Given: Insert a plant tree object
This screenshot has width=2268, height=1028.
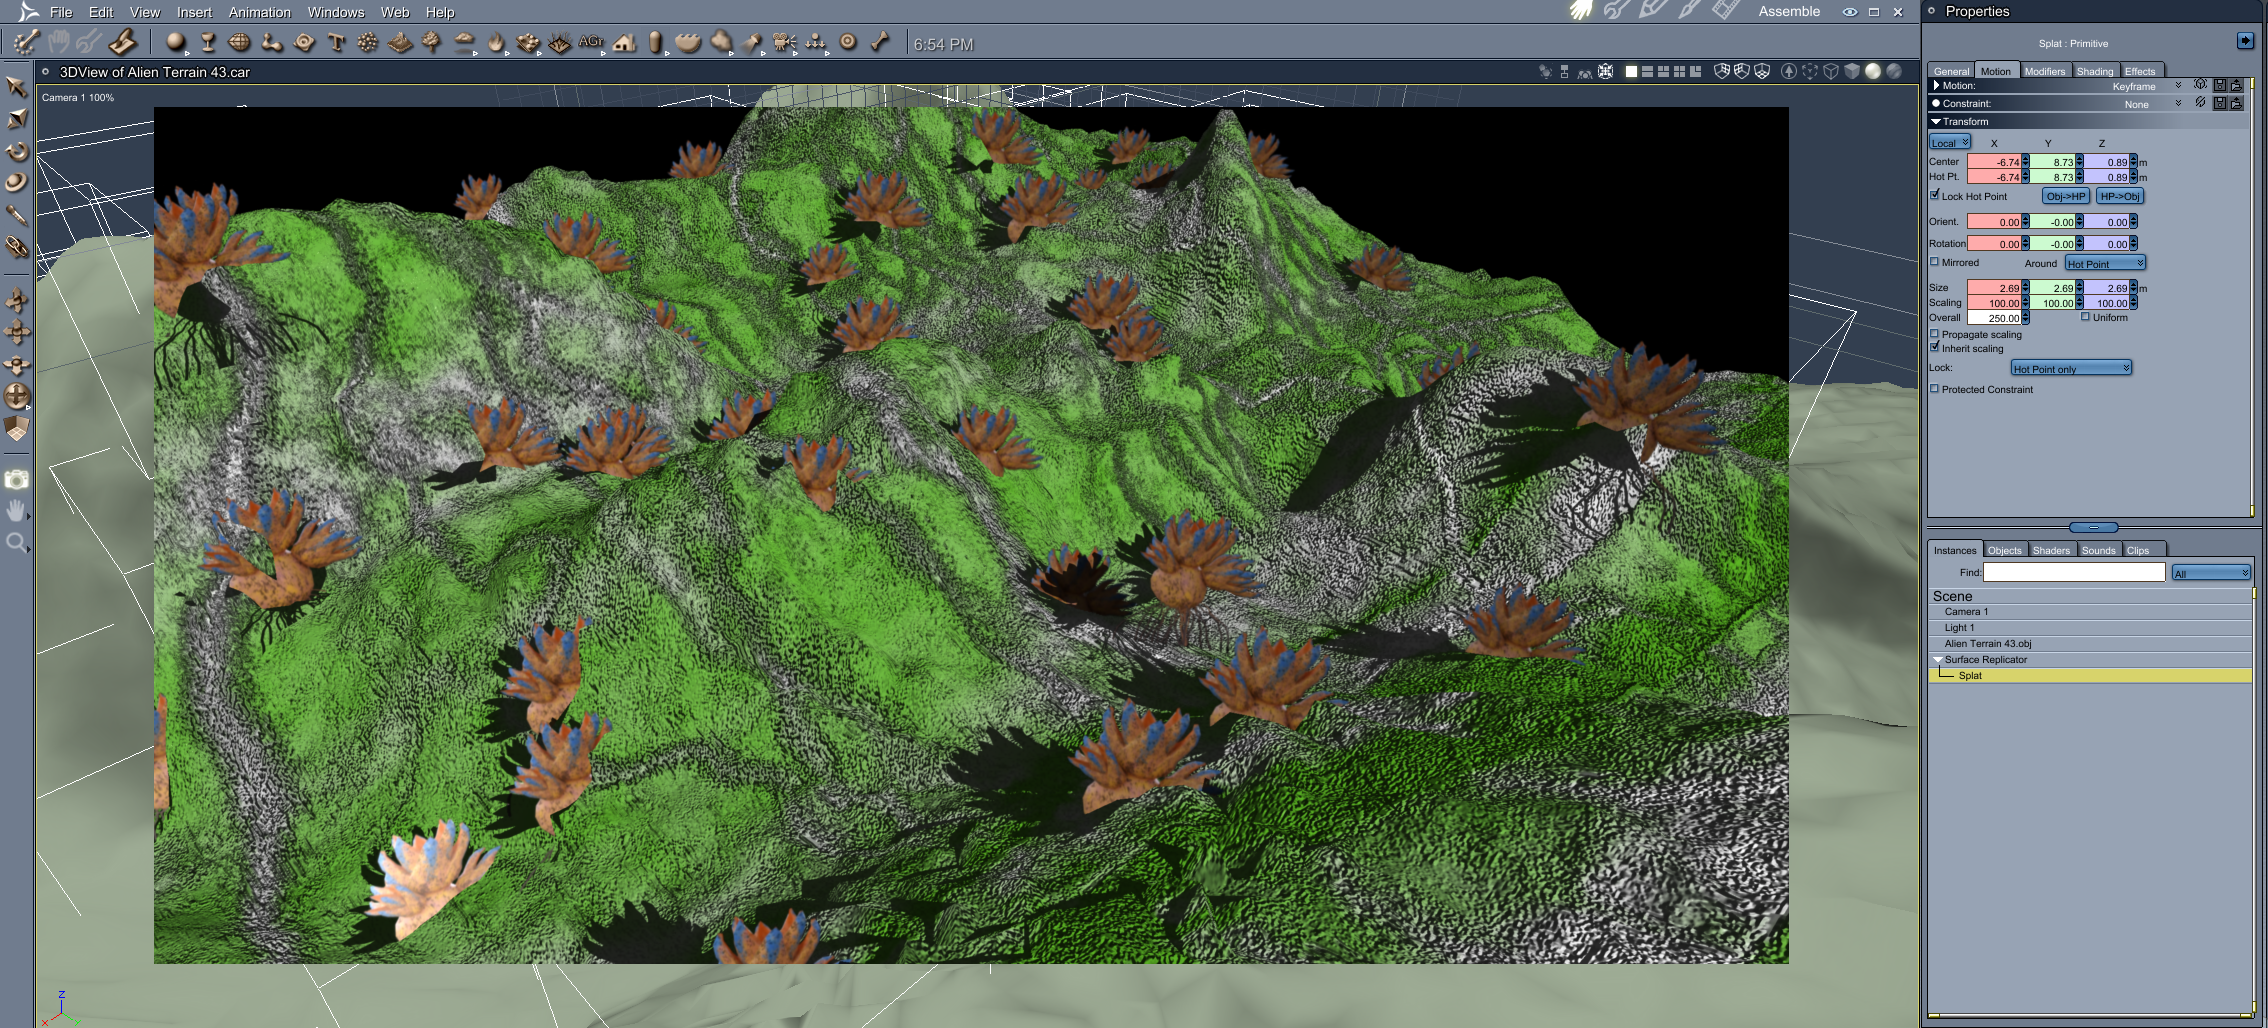Looking at the screenshot, I should [x=432, y=43].
